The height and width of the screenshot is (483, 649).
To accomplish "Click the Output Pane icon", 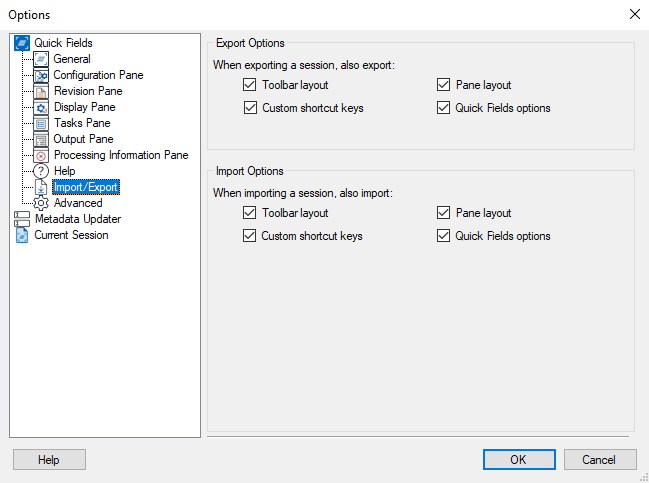I will (41, 139).
